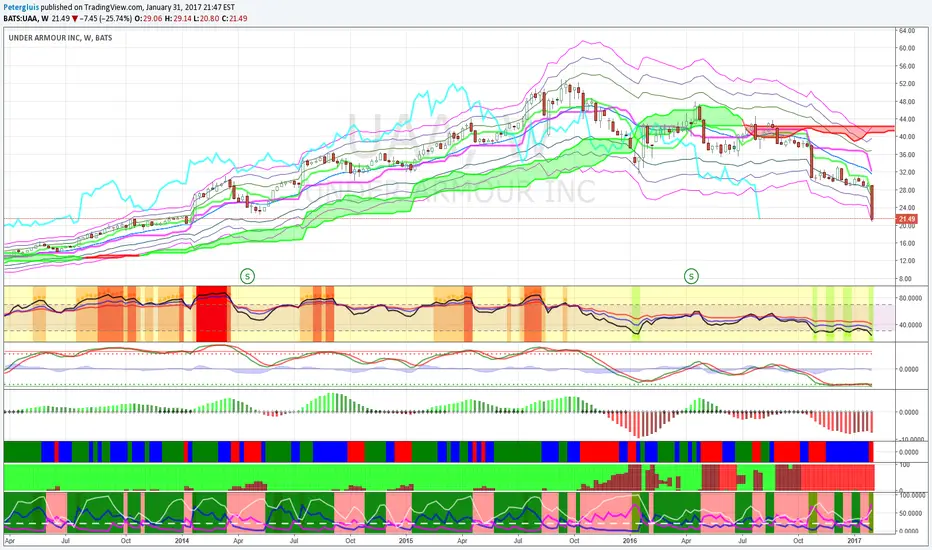This screenshot has width=932, height=550.
Task: Click the H:29.14 high value in header
Action: point(178,18)
